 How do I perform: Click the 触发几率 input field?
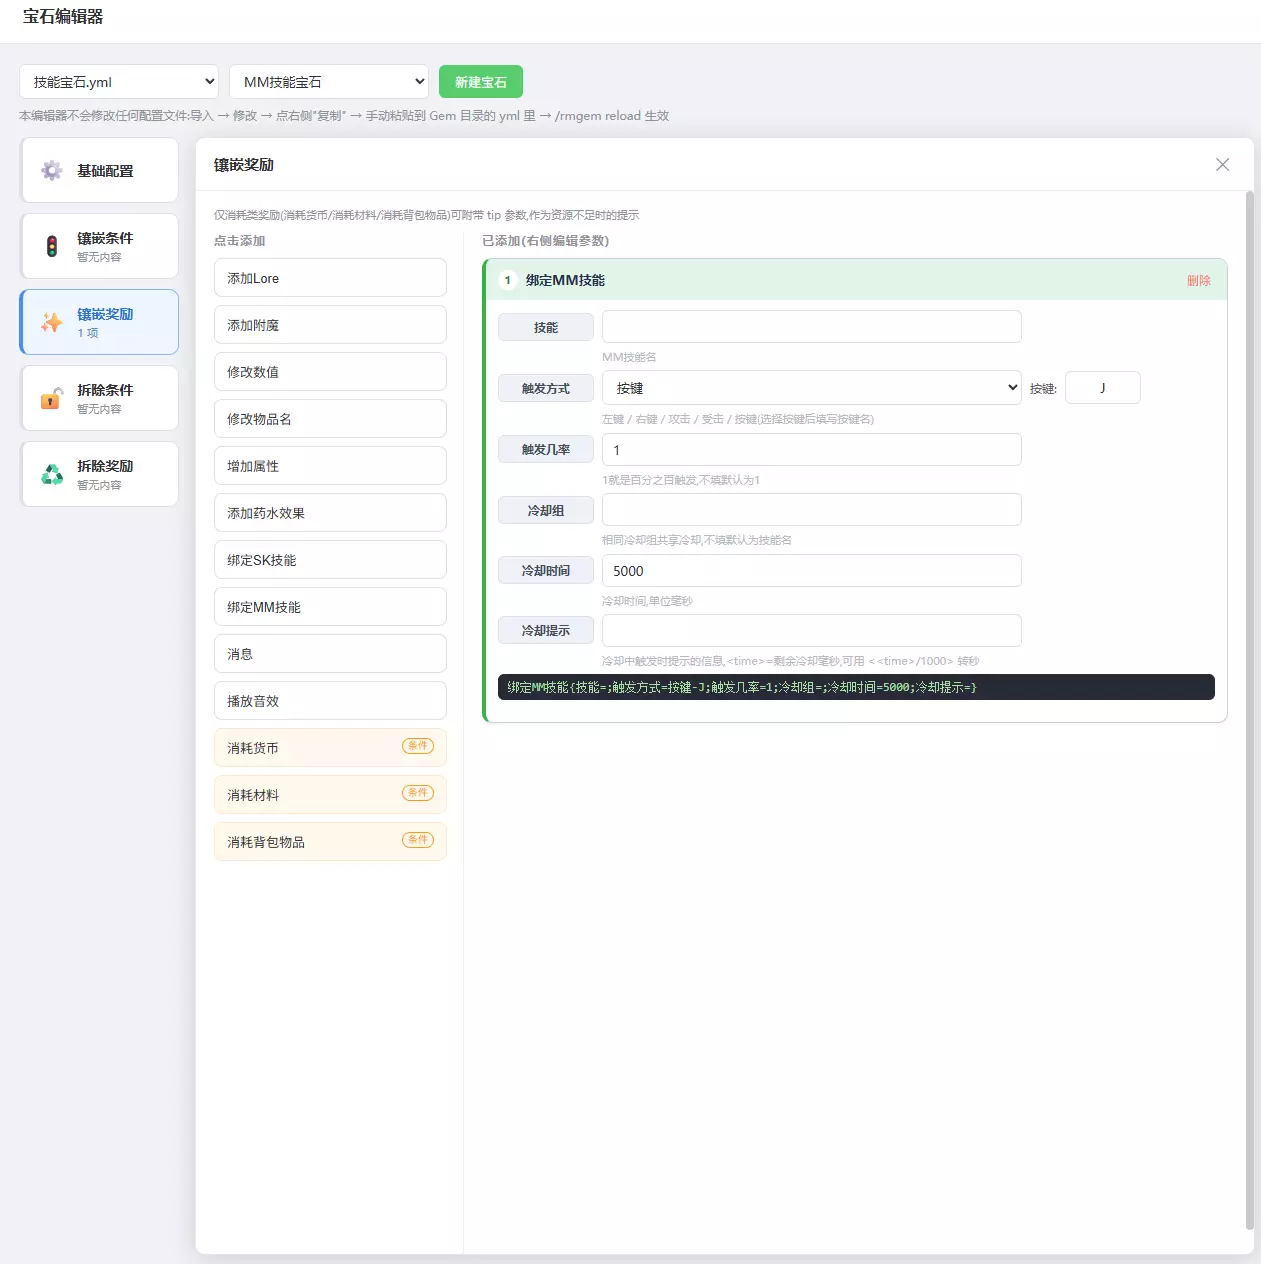tap(812, 450)
